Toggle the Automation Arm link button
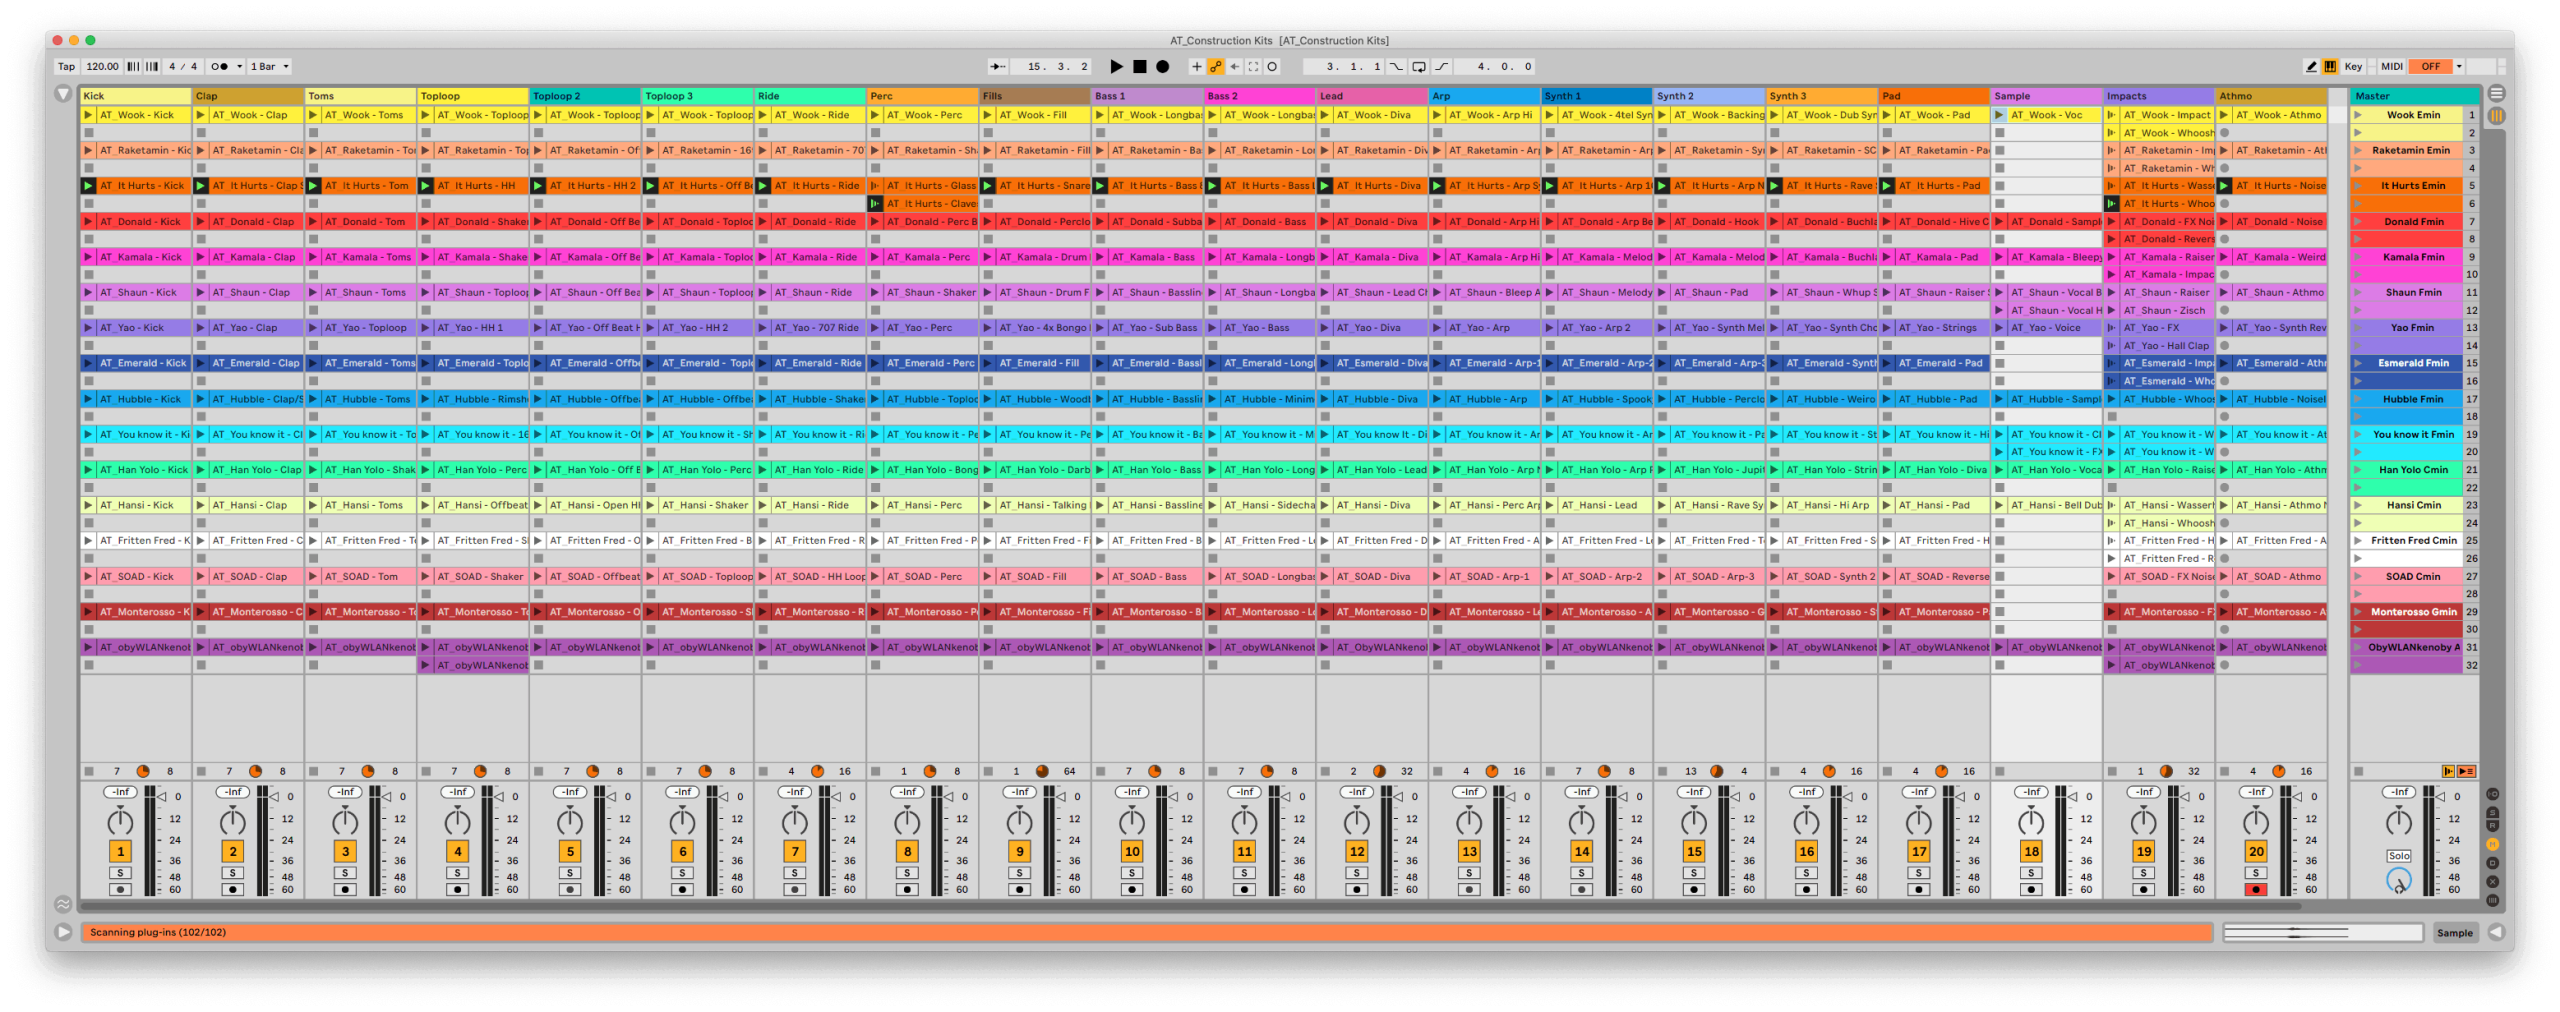 1215,67
